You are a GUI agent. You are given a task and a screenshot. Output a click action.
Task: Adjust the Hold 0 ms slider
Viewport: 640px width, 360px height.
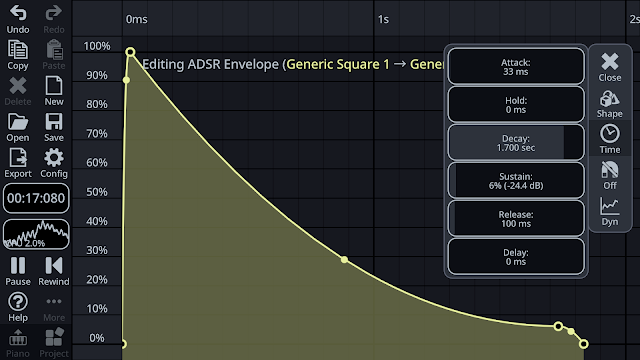(516, 104)
